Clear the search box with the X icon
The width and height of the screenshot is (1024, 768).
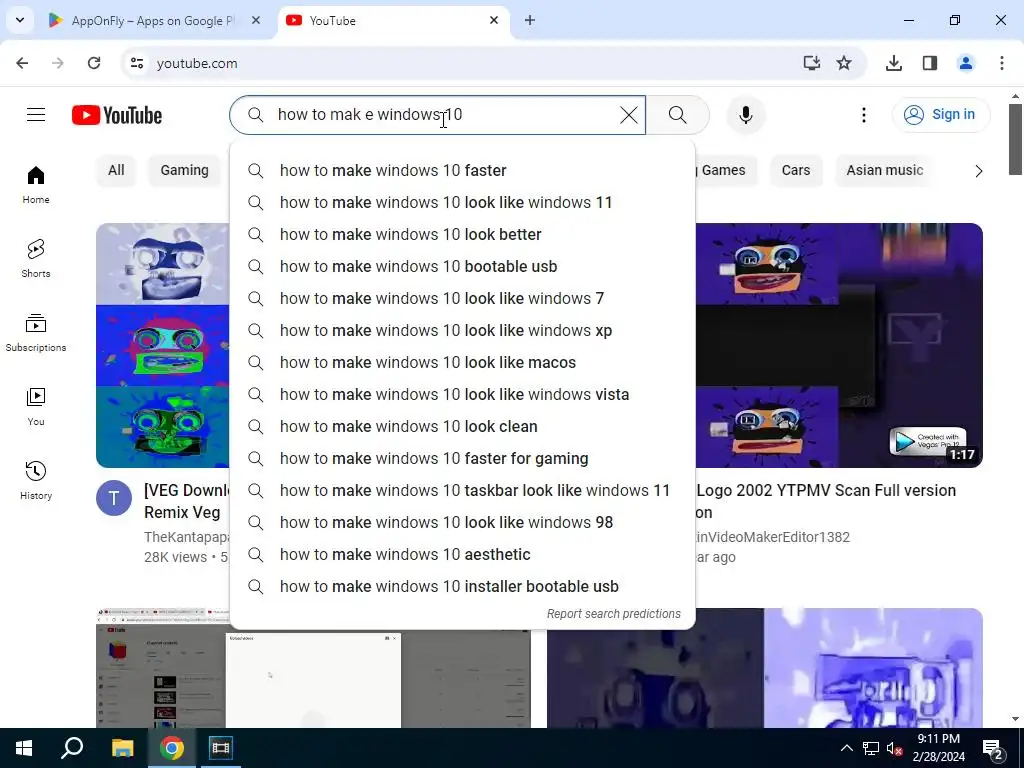point(628,115)
